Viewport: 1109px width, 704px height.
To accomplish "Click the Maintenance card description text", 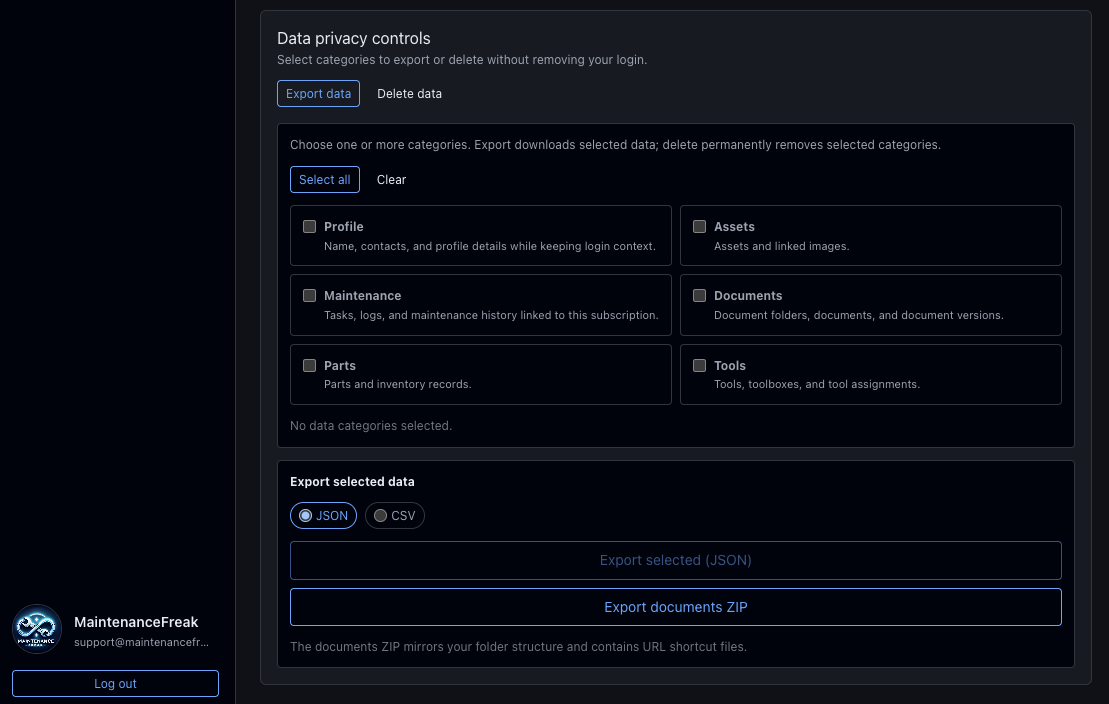I will (x=491, y=315).
